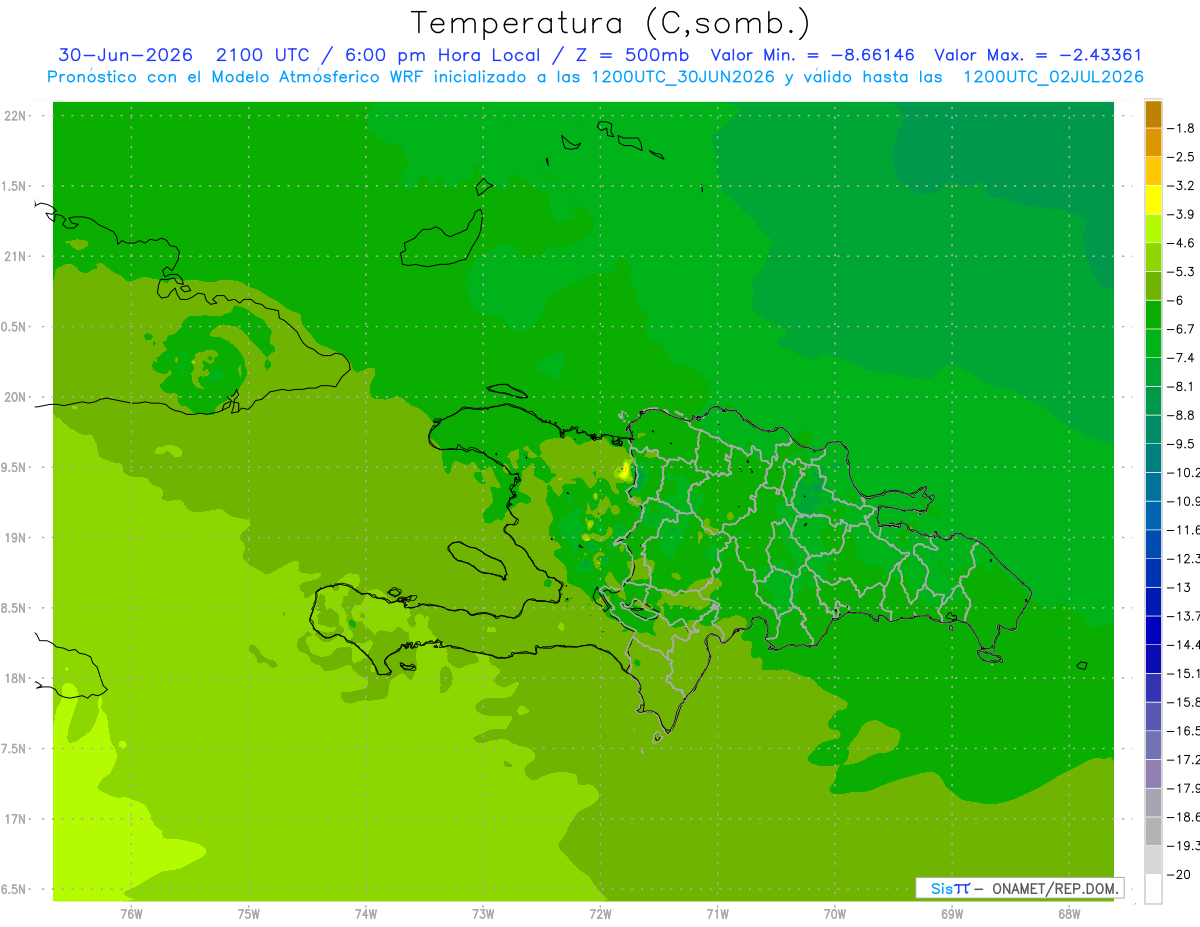Click the "Temperatura (C,somb.)" map title
The height and width of the screenshot is (927, 1200).
pyautogui.click(x=610, y=23)
